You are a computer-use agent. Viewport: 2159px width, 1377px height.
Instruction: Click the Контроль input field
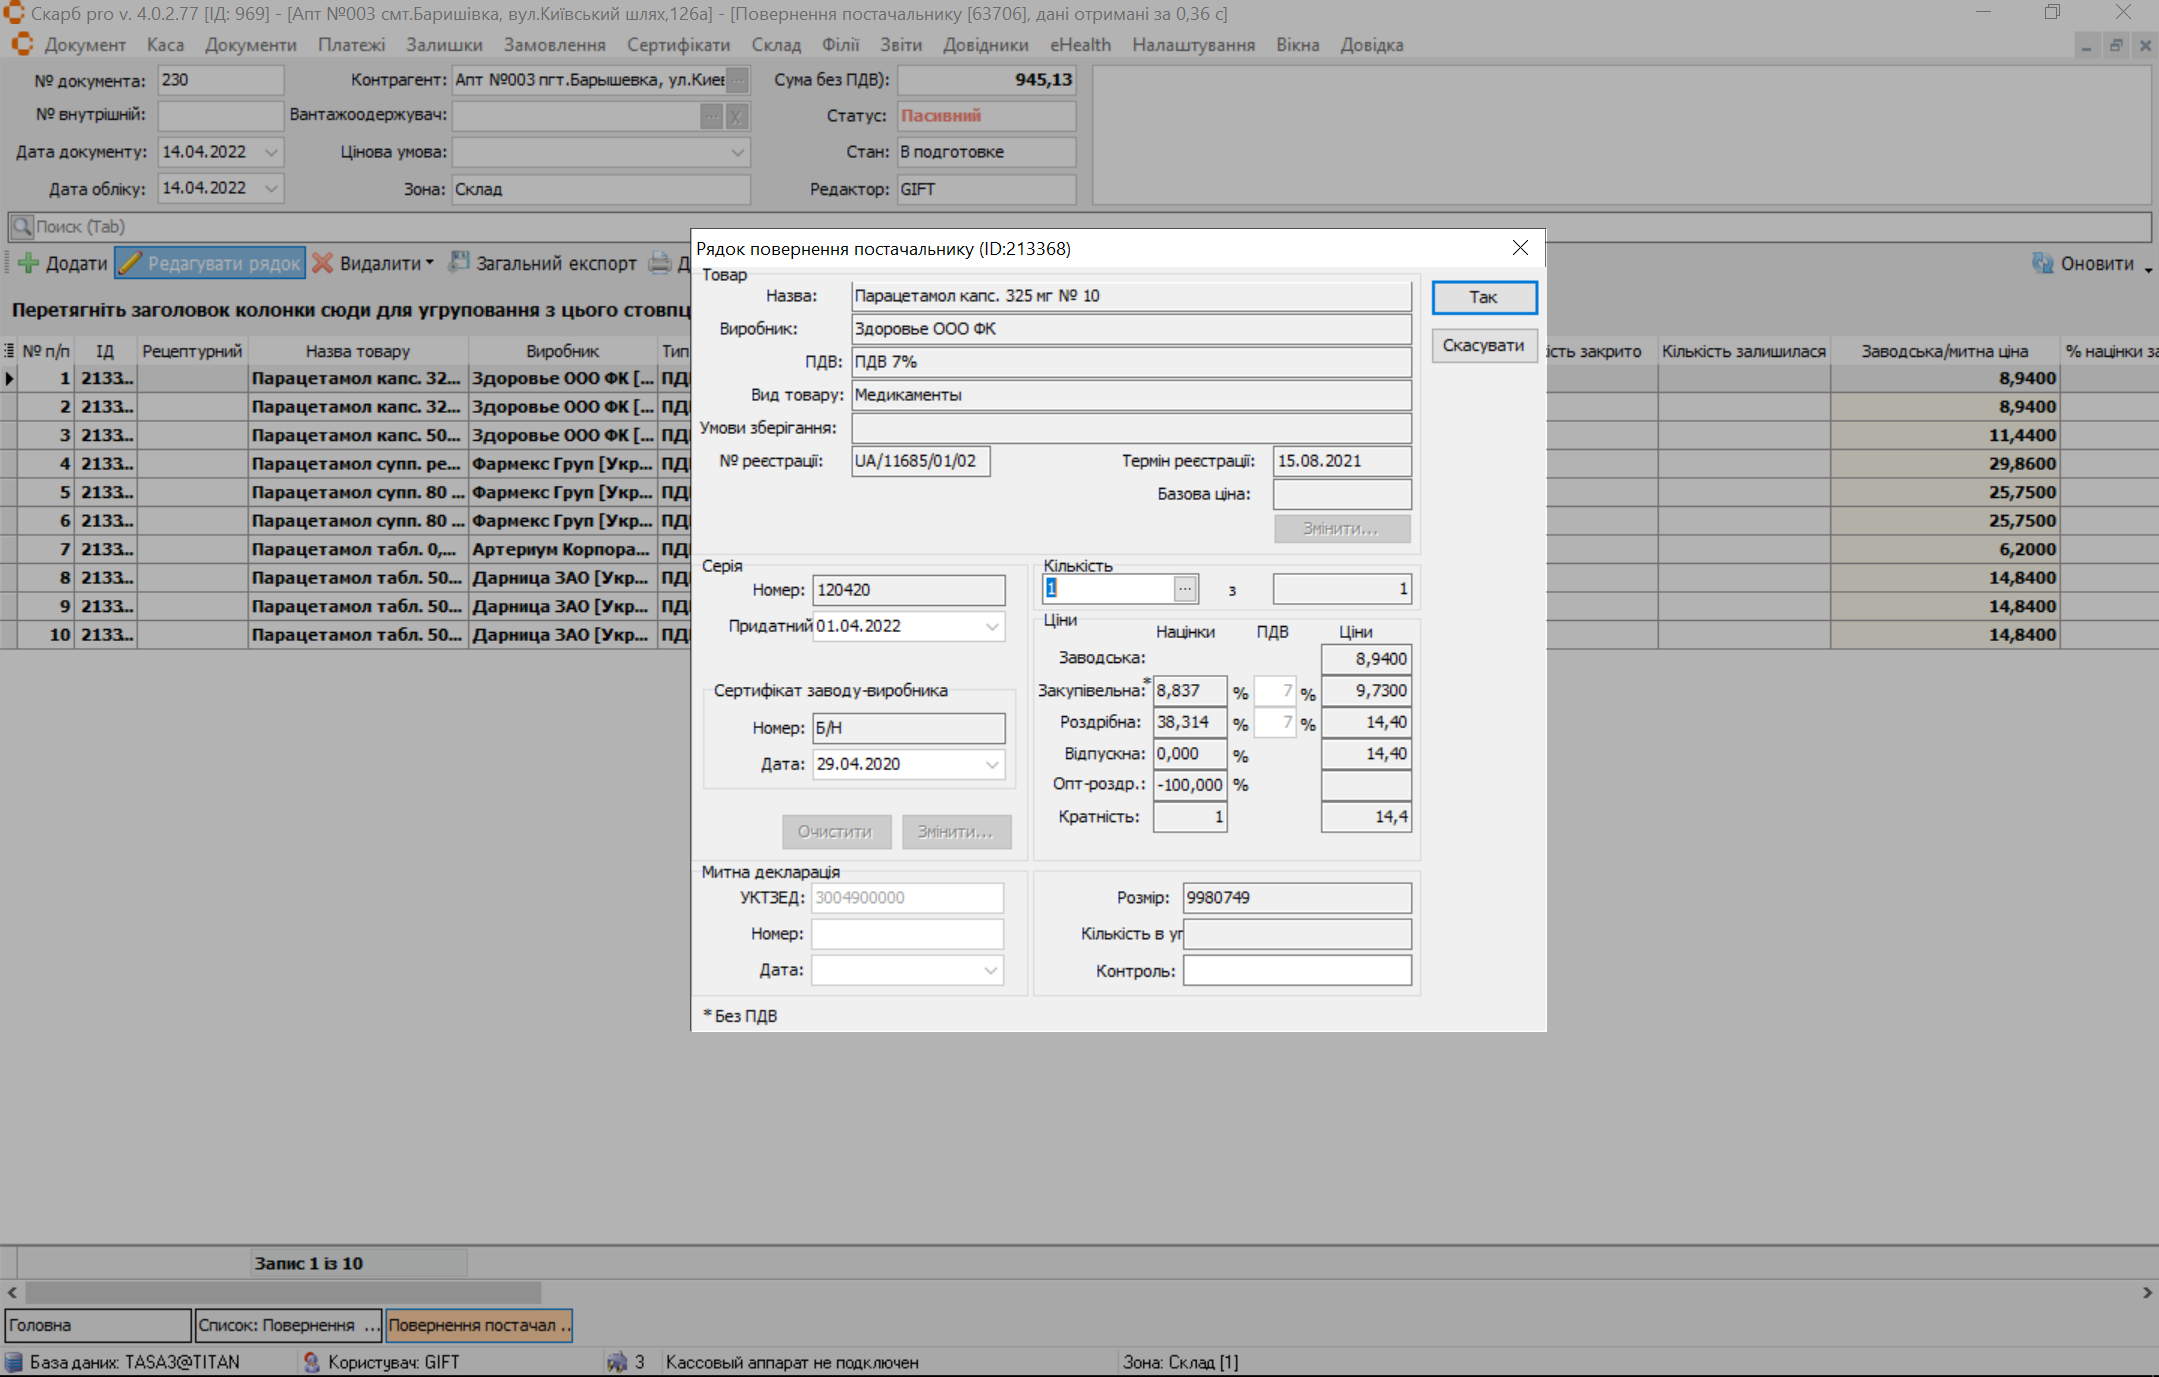[x=1296, y=970]
